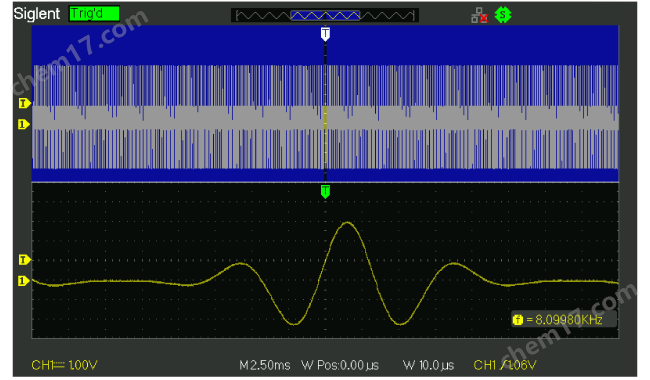Click the CH1 trigger level 1.06V readout

coord(504,365)
